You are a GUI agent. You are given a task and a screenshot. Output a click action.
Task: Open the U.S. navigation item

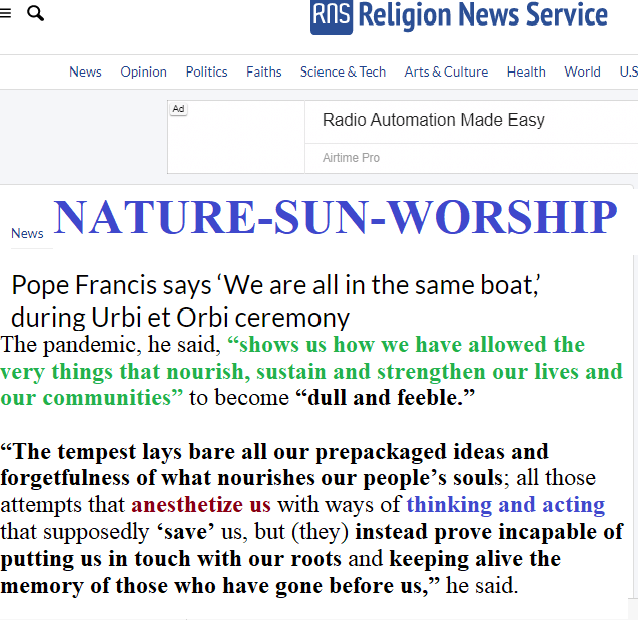(628, 72)
